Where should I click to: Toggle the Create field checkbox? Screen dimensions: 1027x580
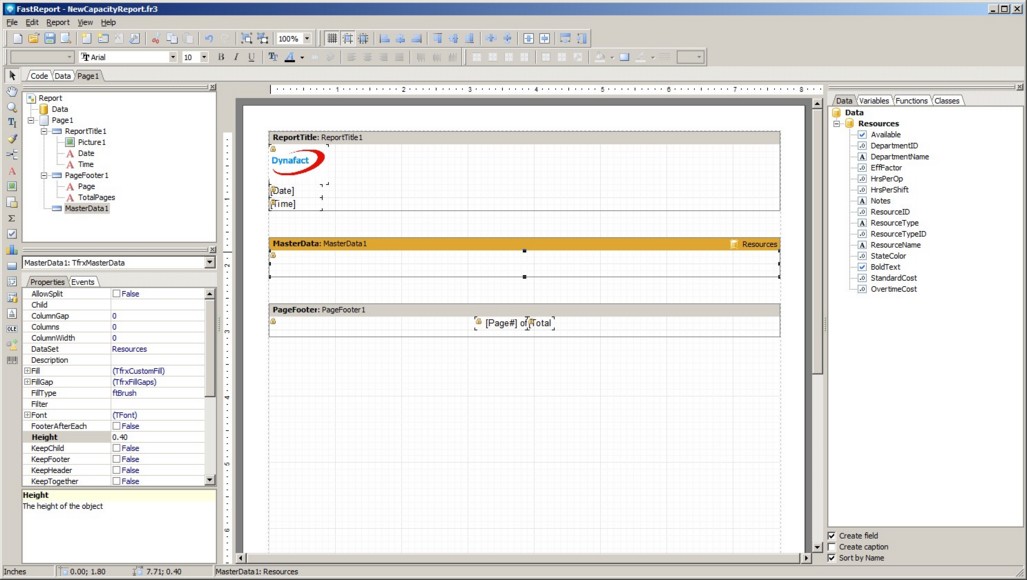tap(832, 536)
